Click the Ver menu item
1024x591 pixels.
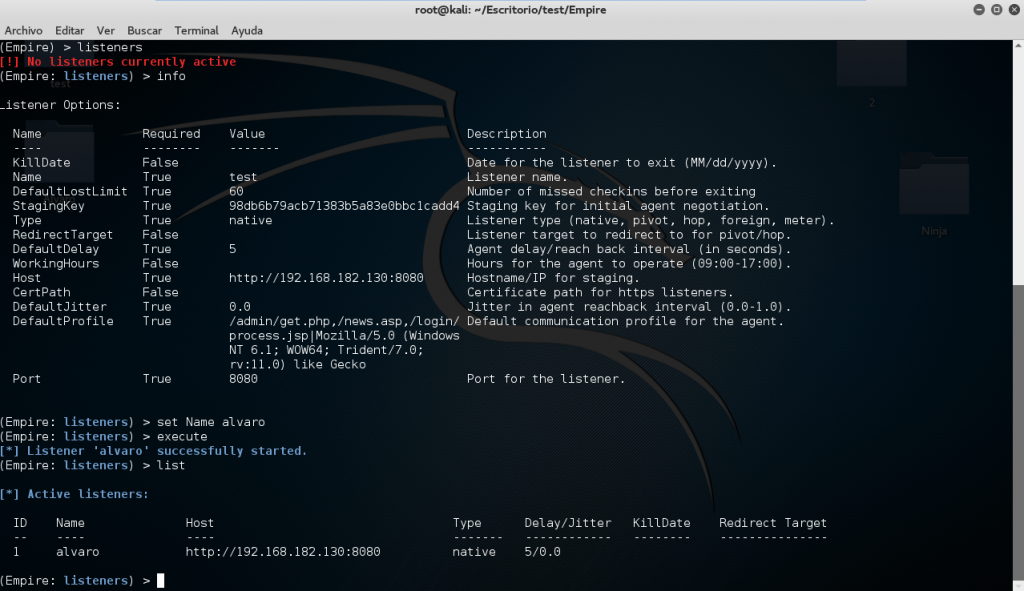(x=106, y=31)
